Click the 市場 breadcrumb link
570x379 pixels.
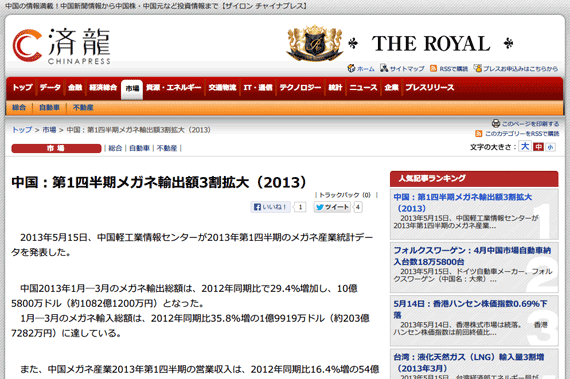[49, 130]
